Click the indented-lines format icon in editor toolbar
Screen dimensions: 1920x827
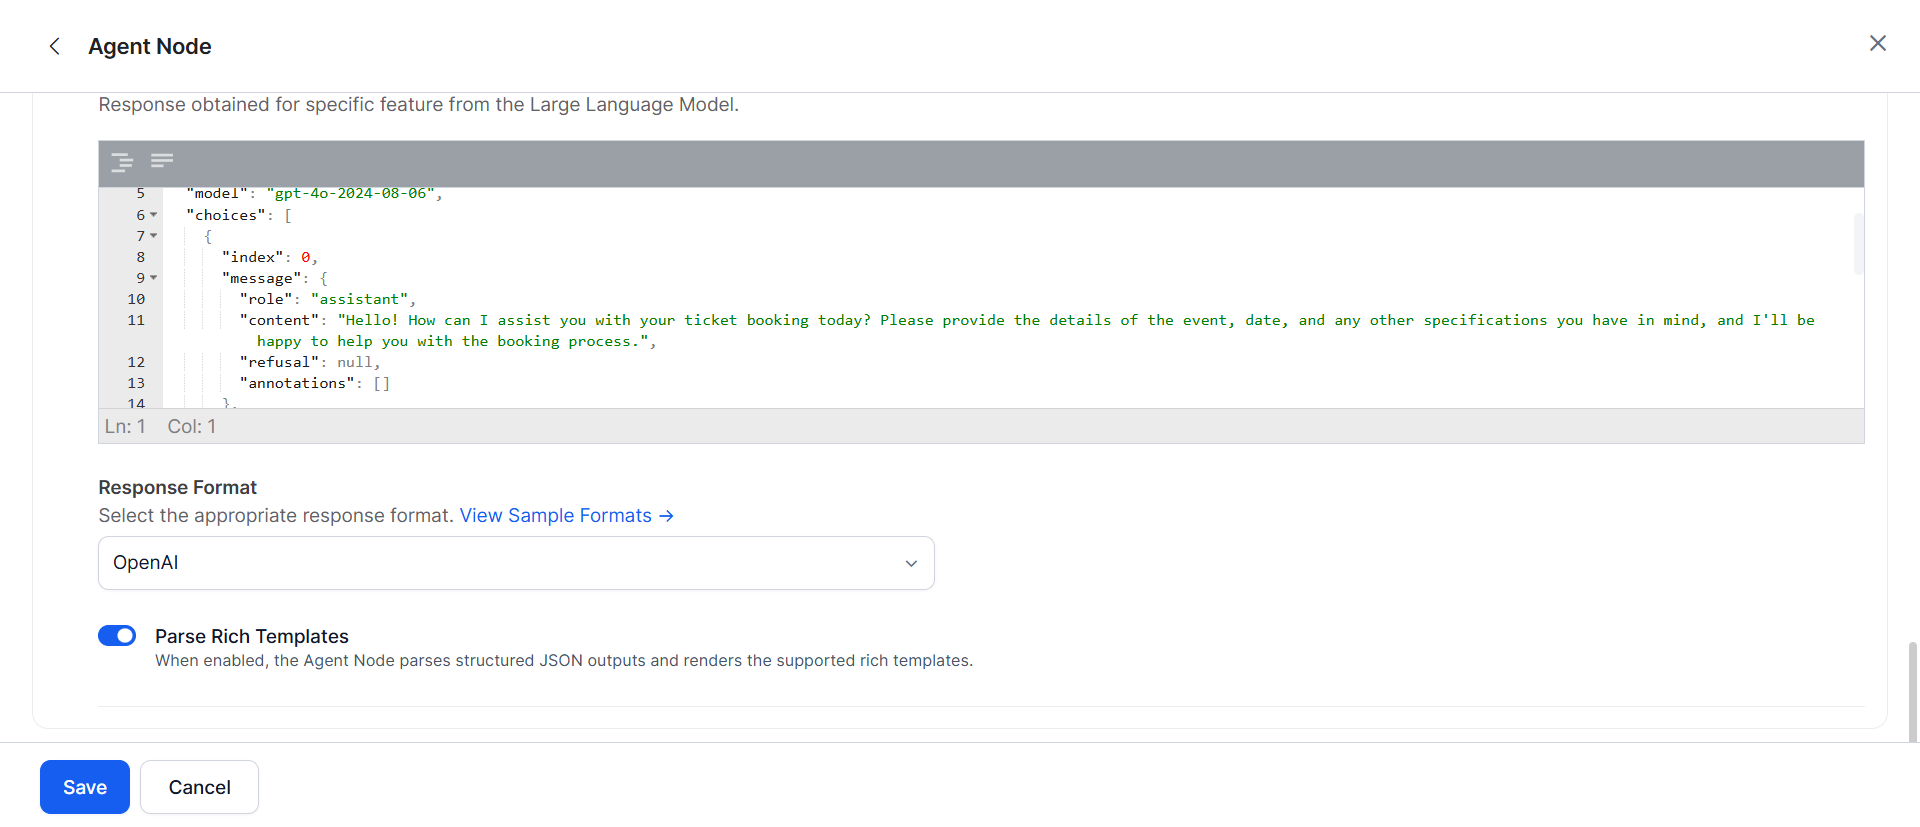point(122,162)
